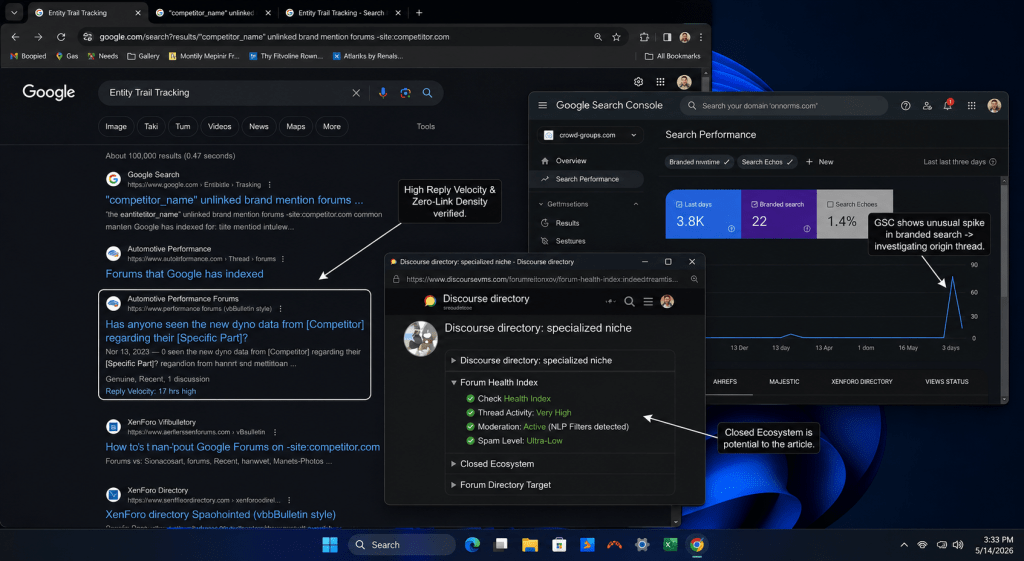
Task: Toggle the Branded filter chip
Action: click(x=699, y=162)
